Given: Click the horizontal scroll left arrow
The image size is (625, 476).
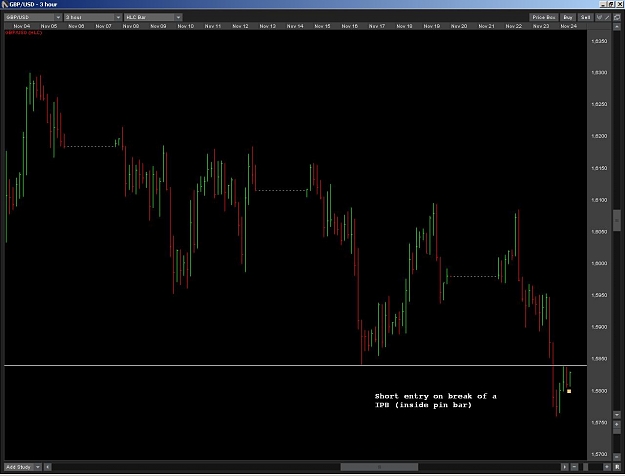Looking at the screenshot, I should [47, 467].
